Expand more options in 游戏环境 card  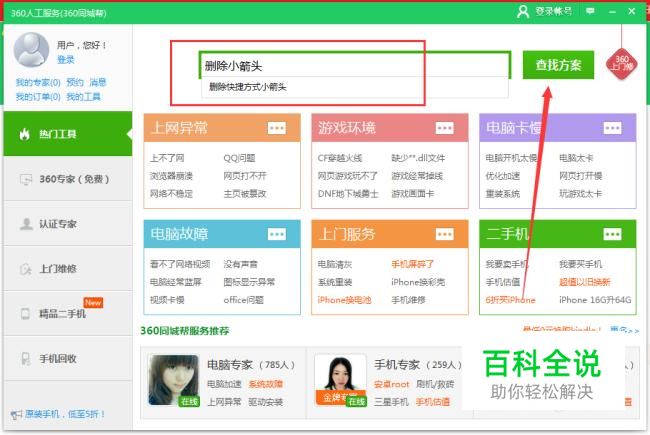[x=444, y=128]
